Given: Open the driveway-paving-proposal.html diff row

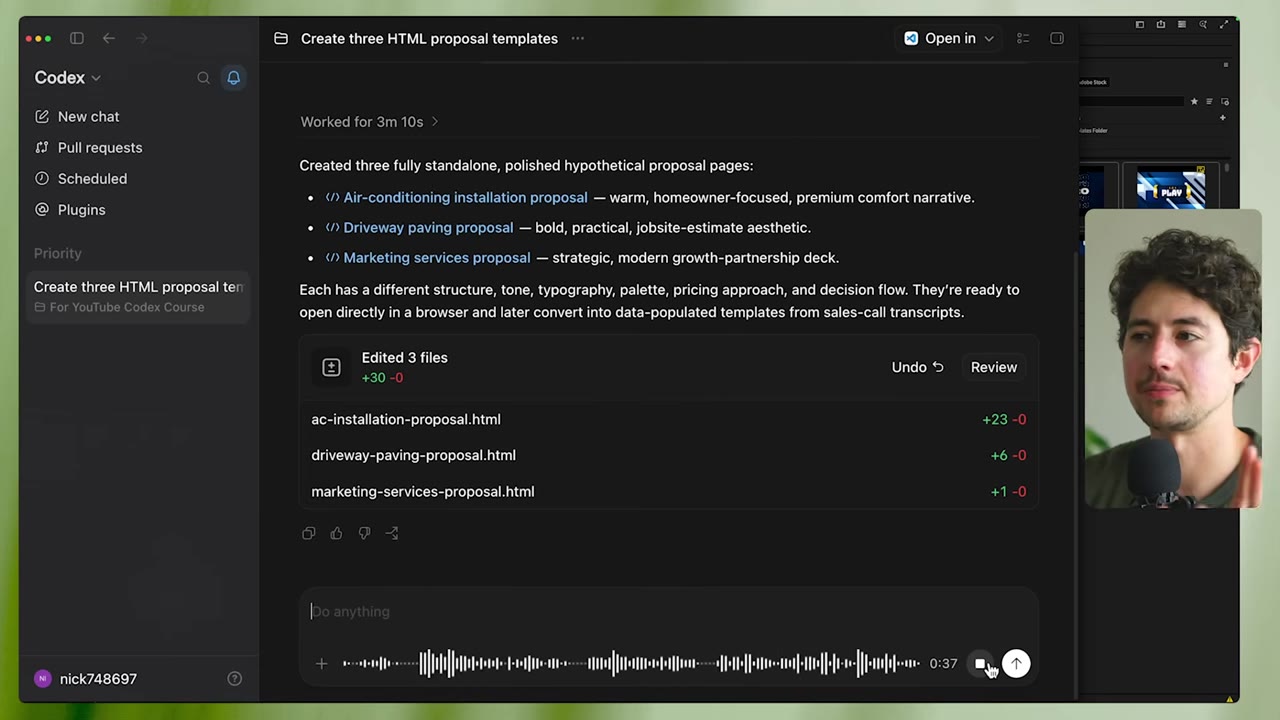Looking at the screenshot, I should [x=668, y=455].
